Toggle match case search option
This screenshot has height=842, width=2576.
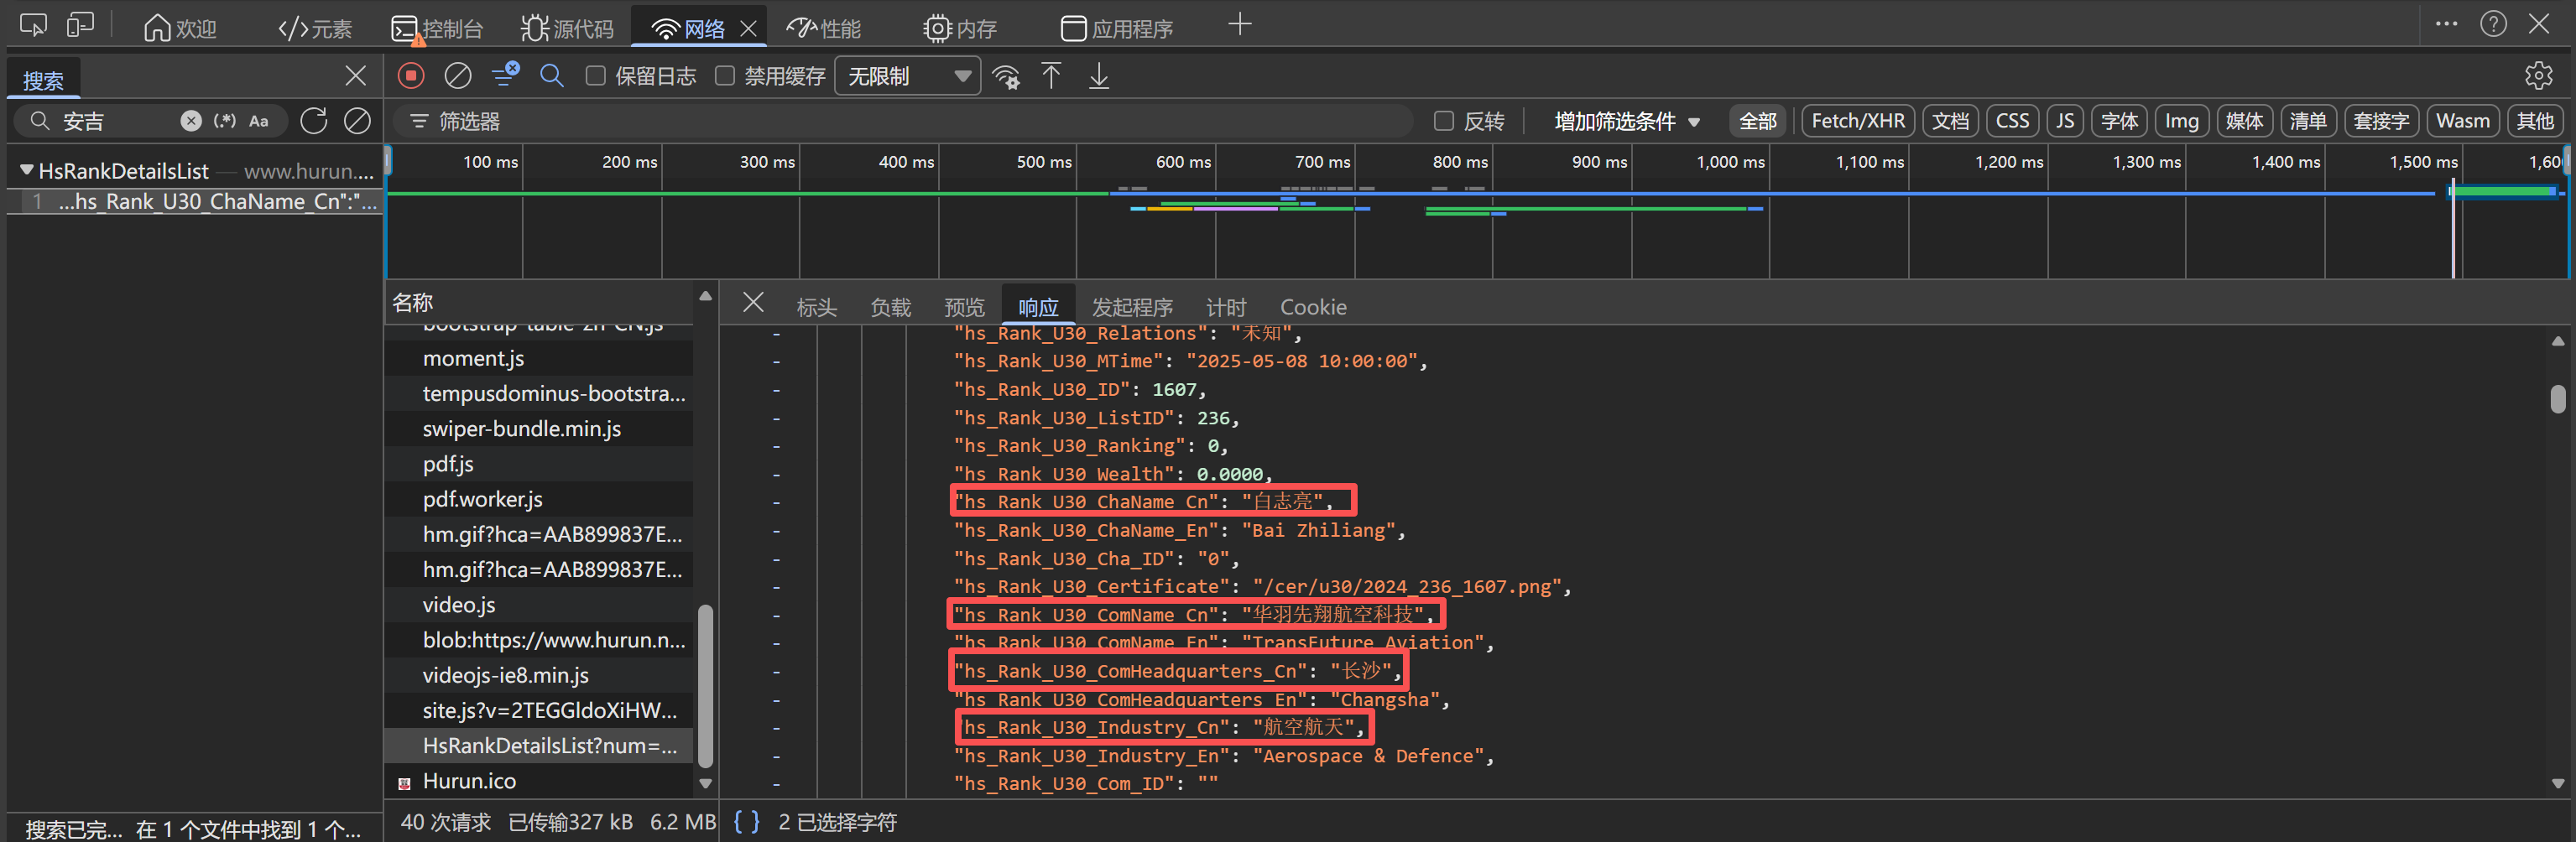(x=259, y=121)
